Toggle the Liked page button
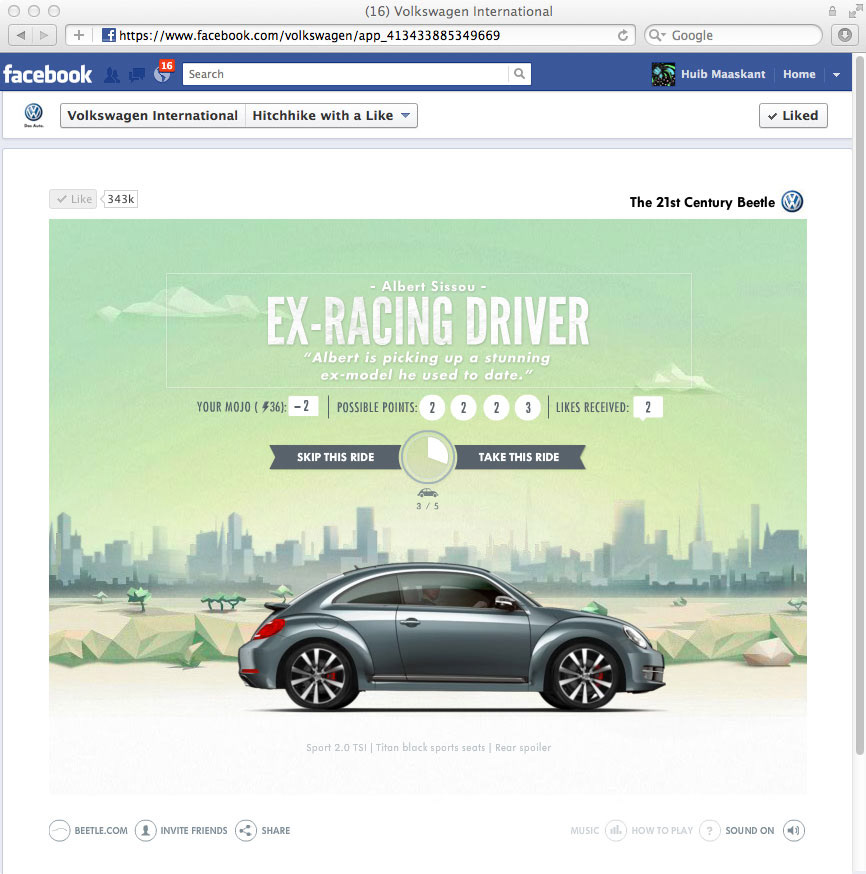 (793, 115)
